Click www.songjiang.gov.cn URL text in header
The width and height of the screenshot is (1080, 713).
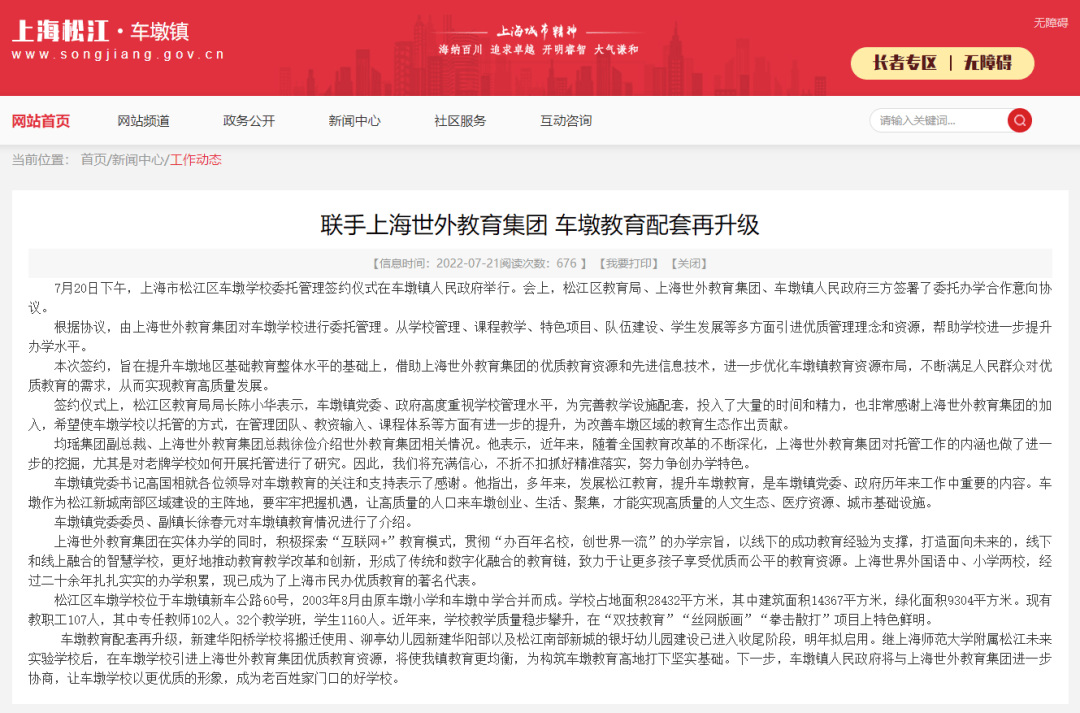coord(118,54)
